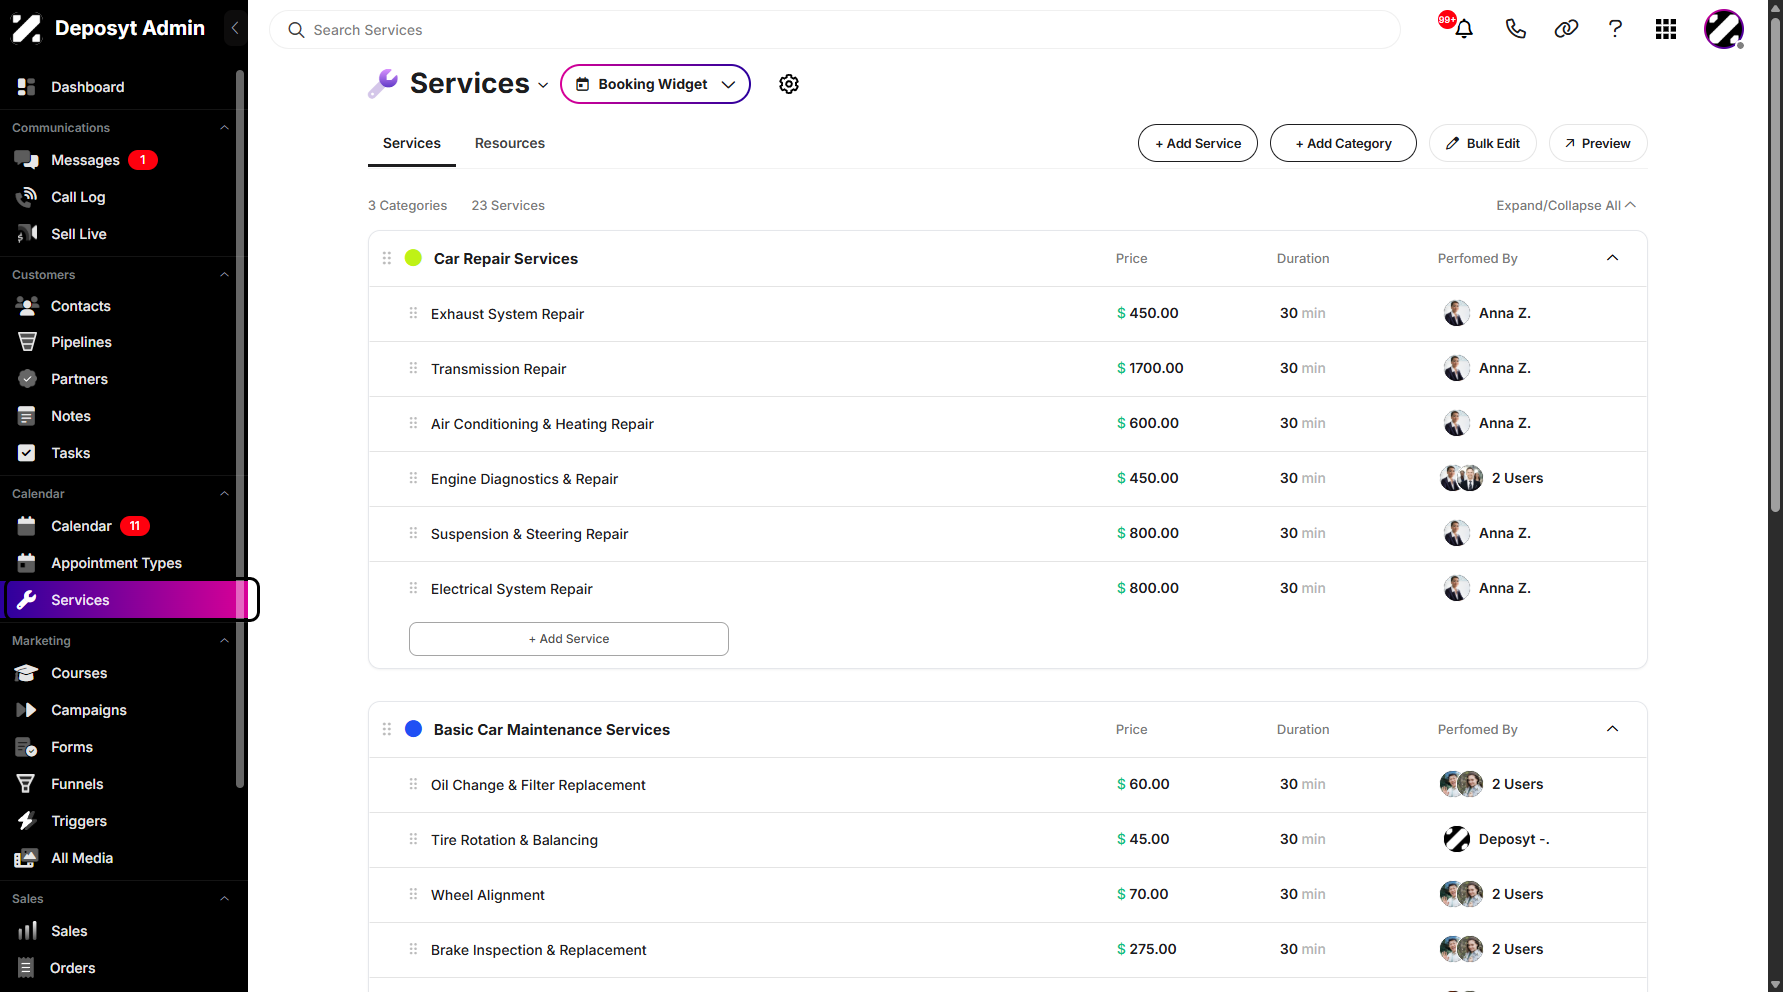Click drag handle of Car Repair Services category
This screenshot has height=992, width=1783.
pos(387,258)
